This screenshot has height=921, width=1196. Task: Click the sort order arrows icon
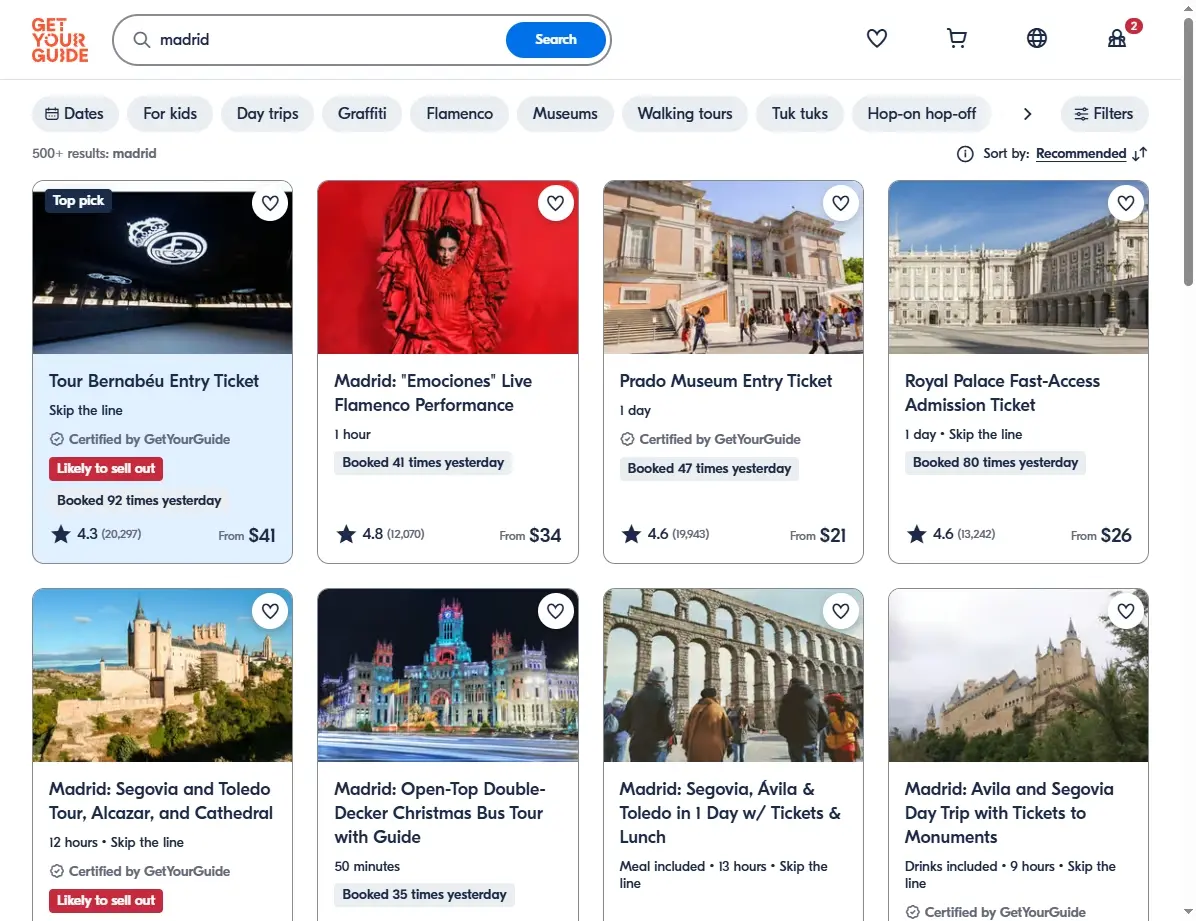[1140, 154]
